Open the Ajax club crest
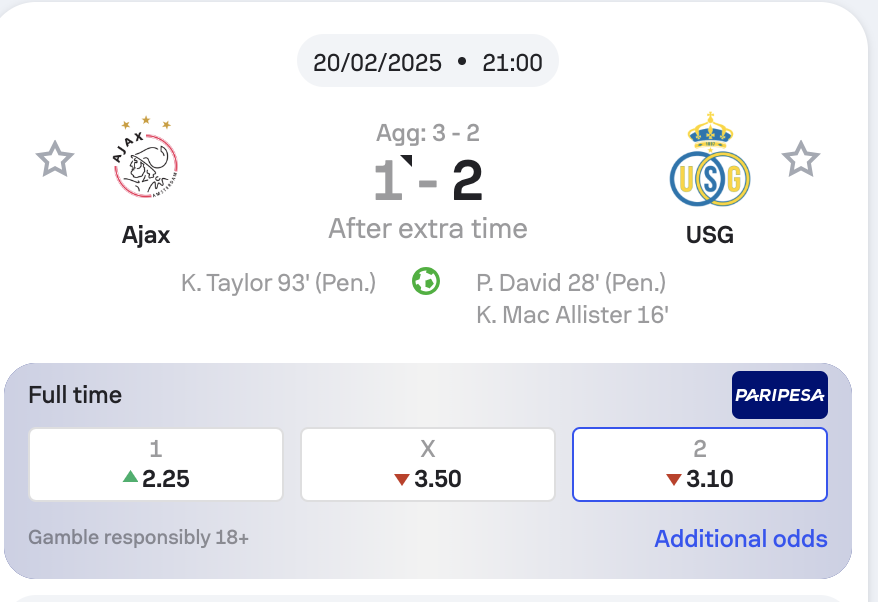Screen dimensions: 878x602 pyautogui.click(x=146, y=157)
